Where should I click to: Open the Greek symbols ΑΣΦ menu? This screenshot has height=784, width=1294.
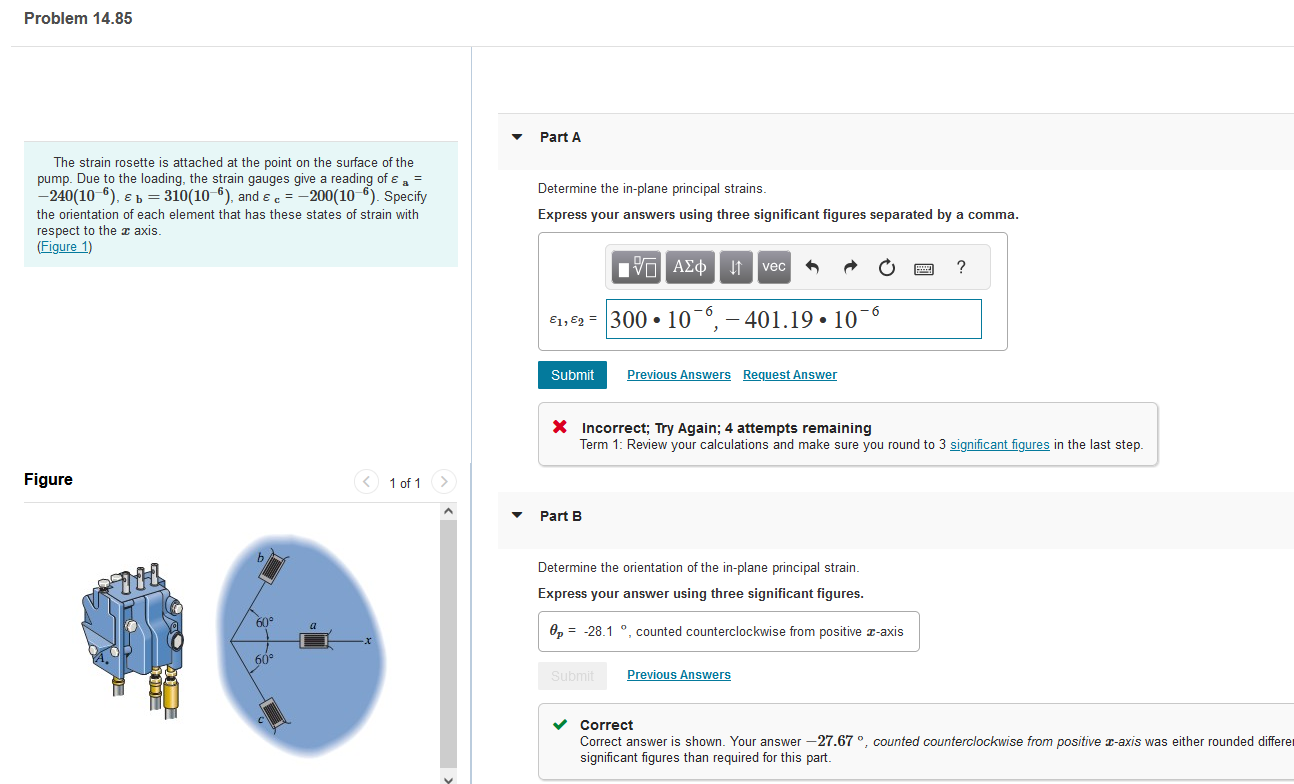point(690,267)
